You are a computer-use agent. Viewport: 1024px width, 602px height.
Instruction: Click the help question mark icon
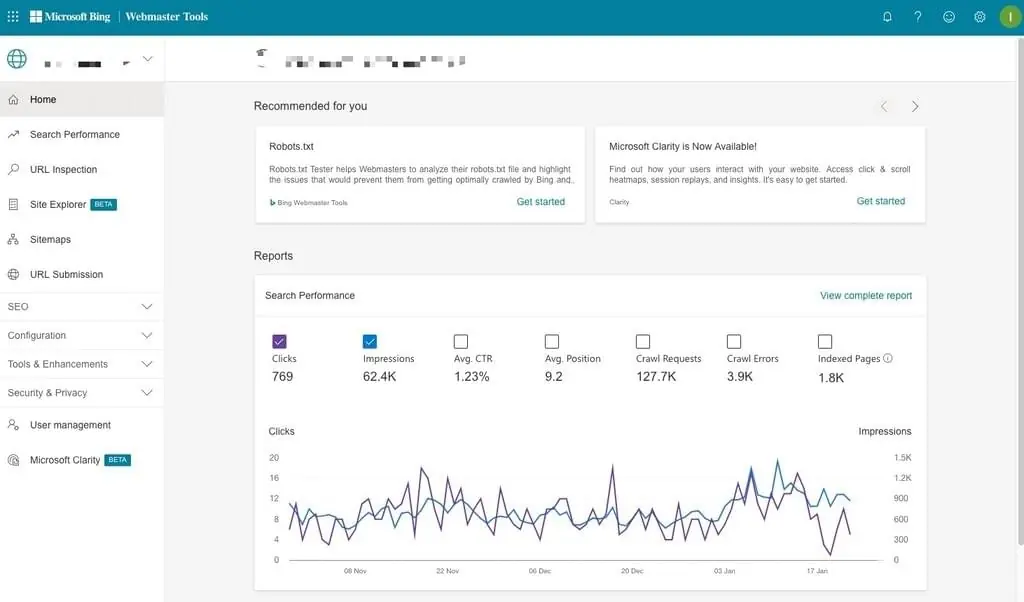[x=918, y=17]
